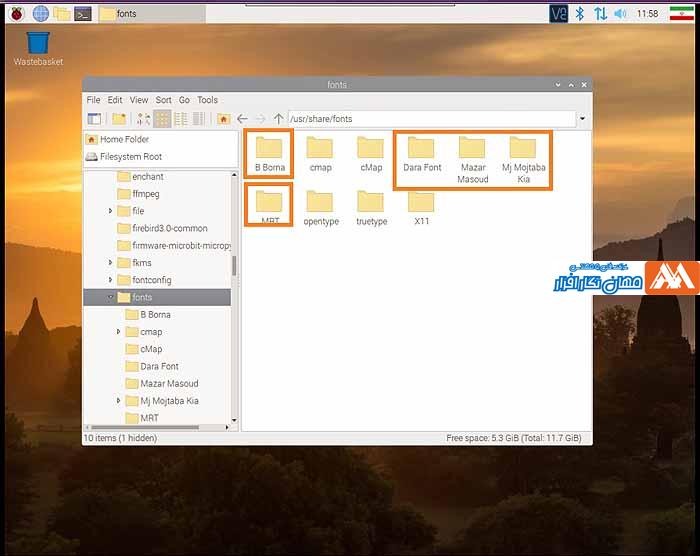Click Home Folder in the places panel
This screenshot has height=556, width=700.
(125, 140)
